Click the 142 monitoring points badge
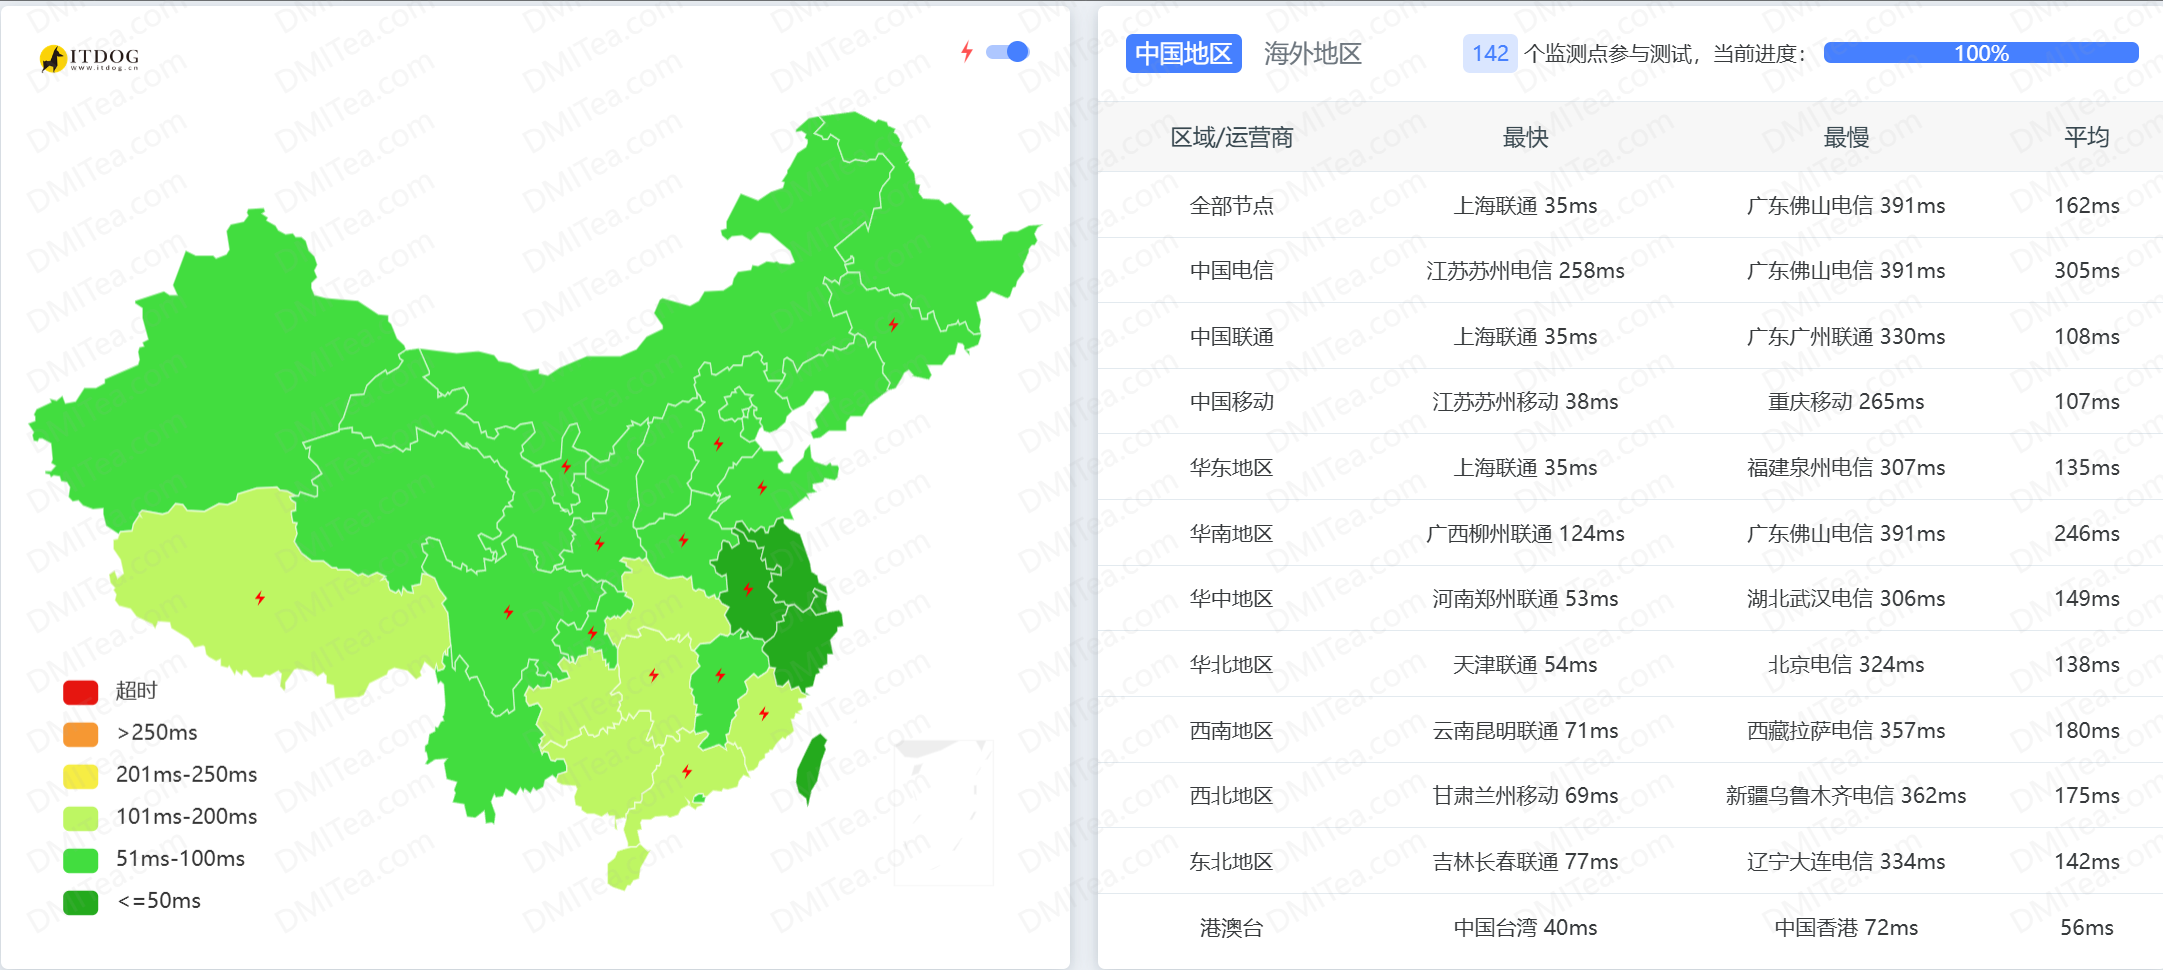The width and height of the screenshot is (2163, 970). click(x=1489, y=54)
